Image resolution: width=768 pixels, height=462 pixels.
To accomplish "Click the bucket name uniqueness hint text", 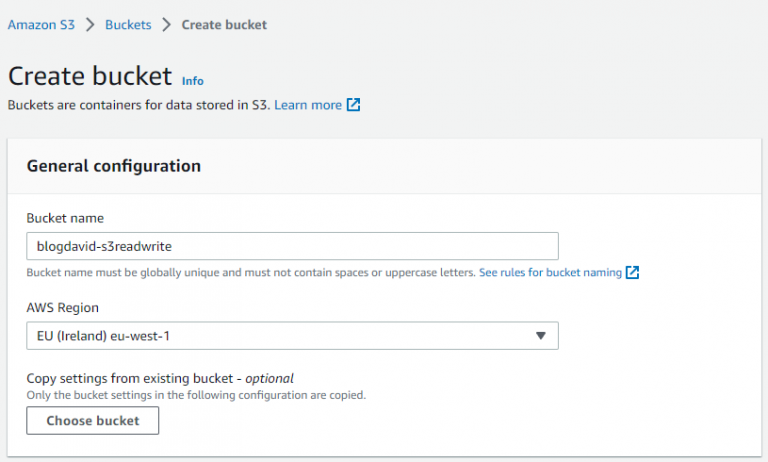I will click(x=250, y=273).
